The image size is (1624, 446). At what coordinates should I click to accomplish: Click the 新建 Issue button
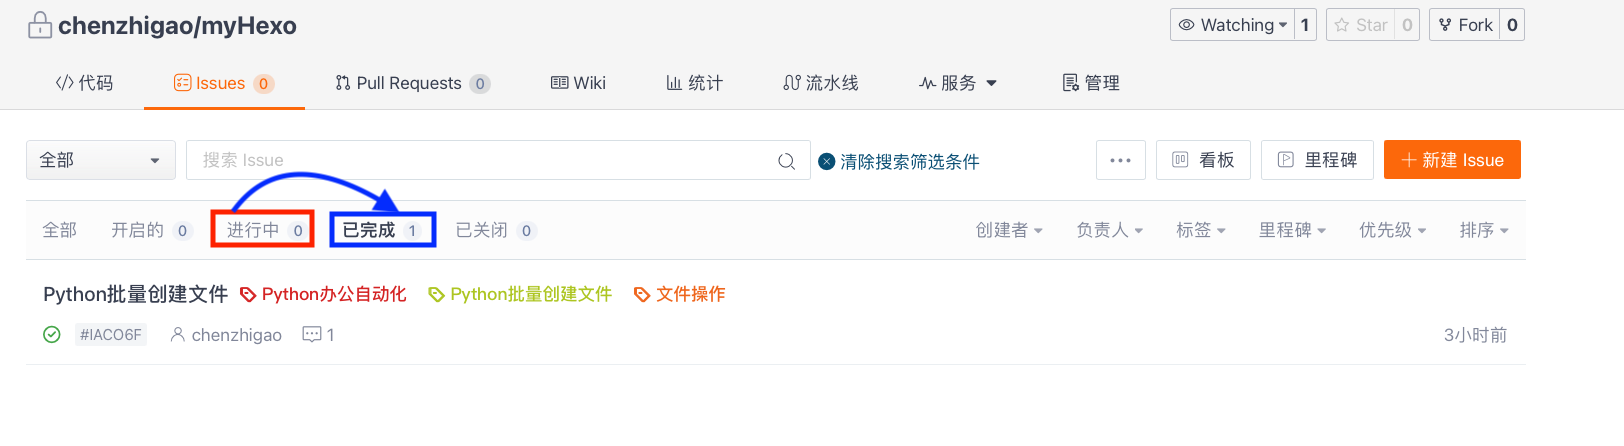pos(1452,160)
